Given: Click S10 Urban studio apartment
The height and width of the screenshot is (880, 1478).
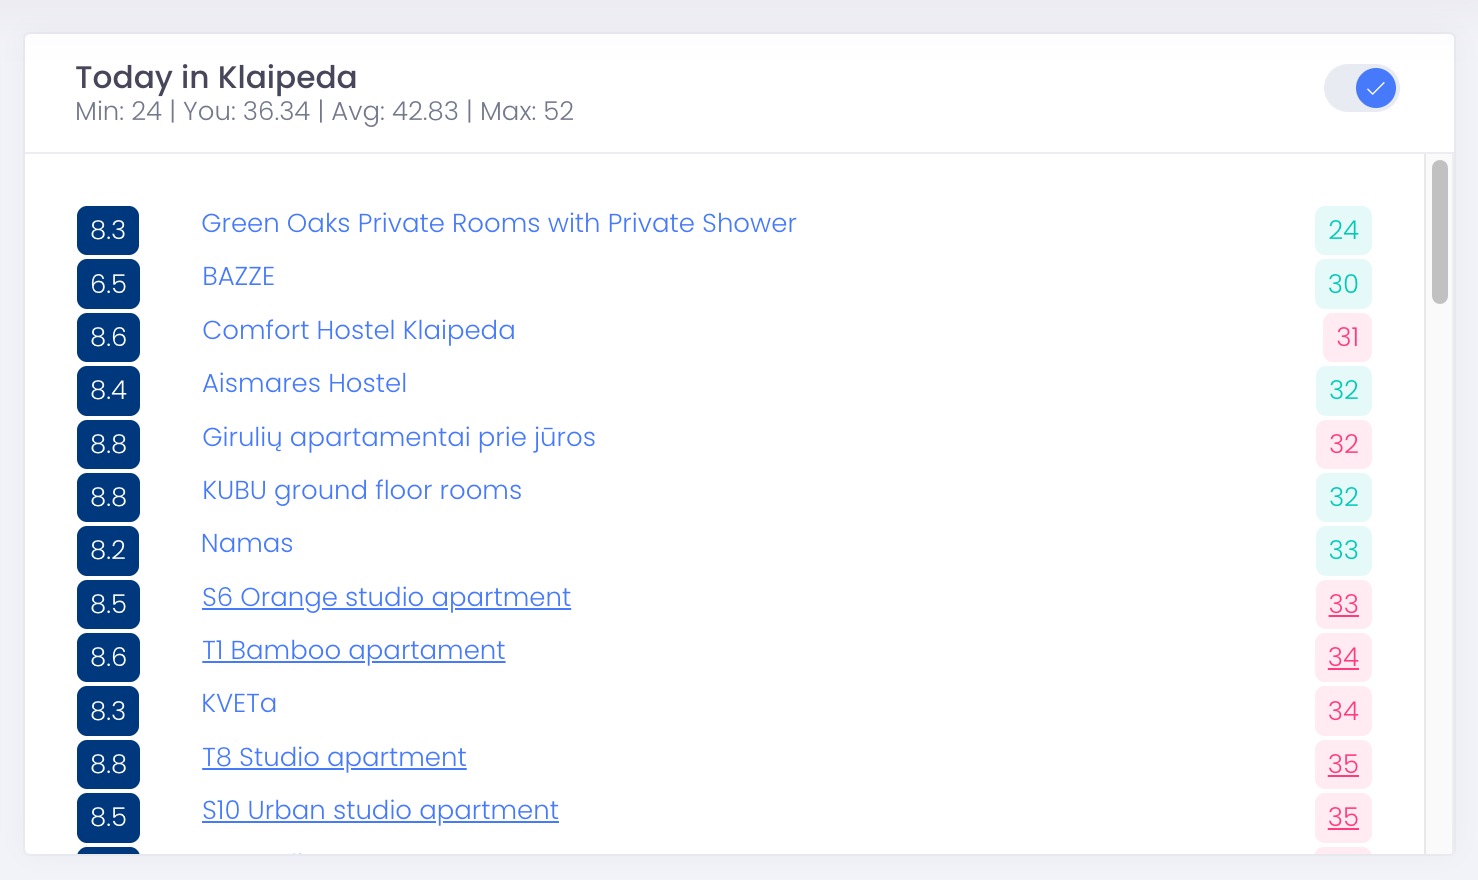Looking at the screenshot, I should (x=380, y=810).
